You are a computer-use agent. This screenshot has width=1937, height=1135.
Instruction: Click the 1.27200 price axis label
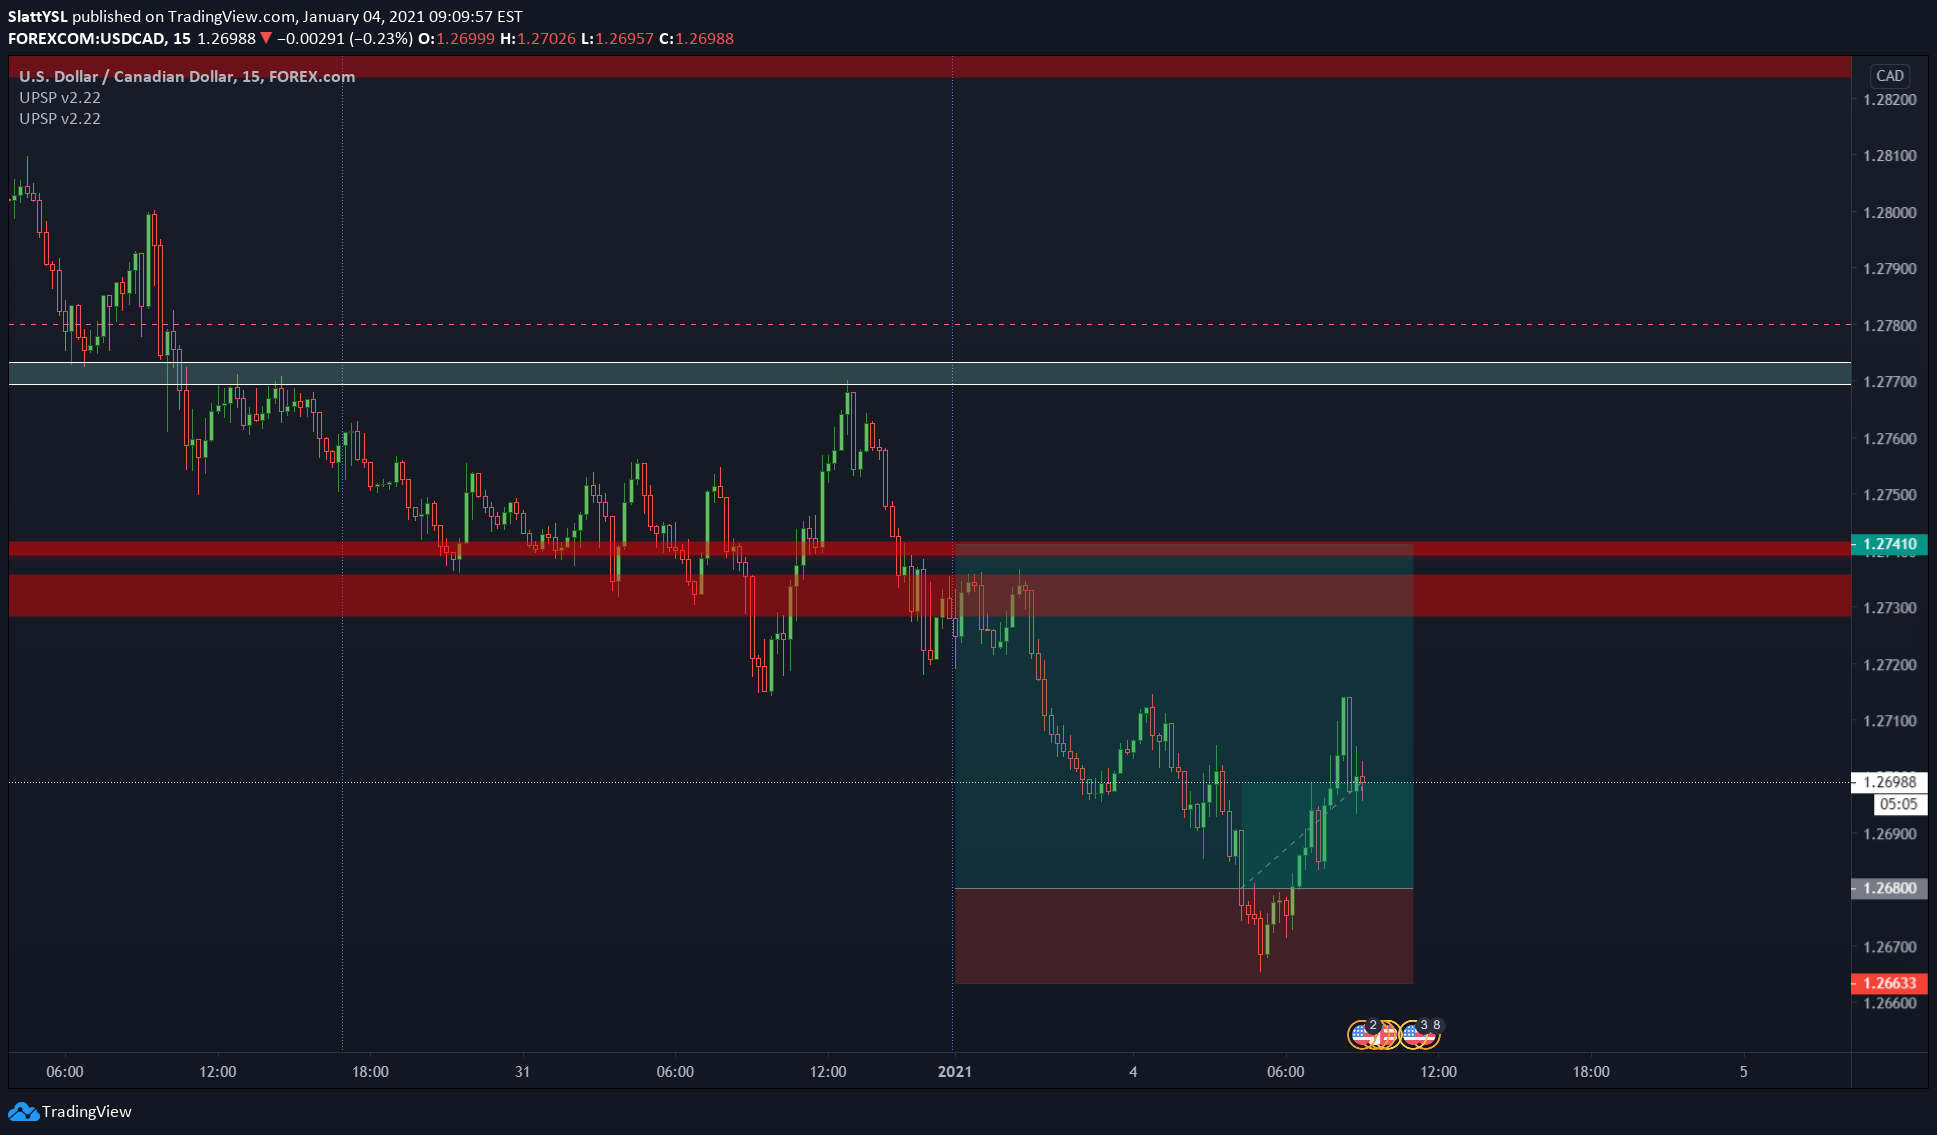1889,664
